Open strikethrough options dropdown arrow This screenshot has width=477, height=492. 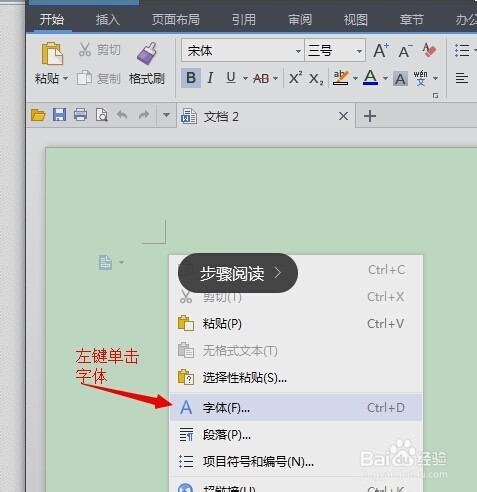click(x=275, y=79)
